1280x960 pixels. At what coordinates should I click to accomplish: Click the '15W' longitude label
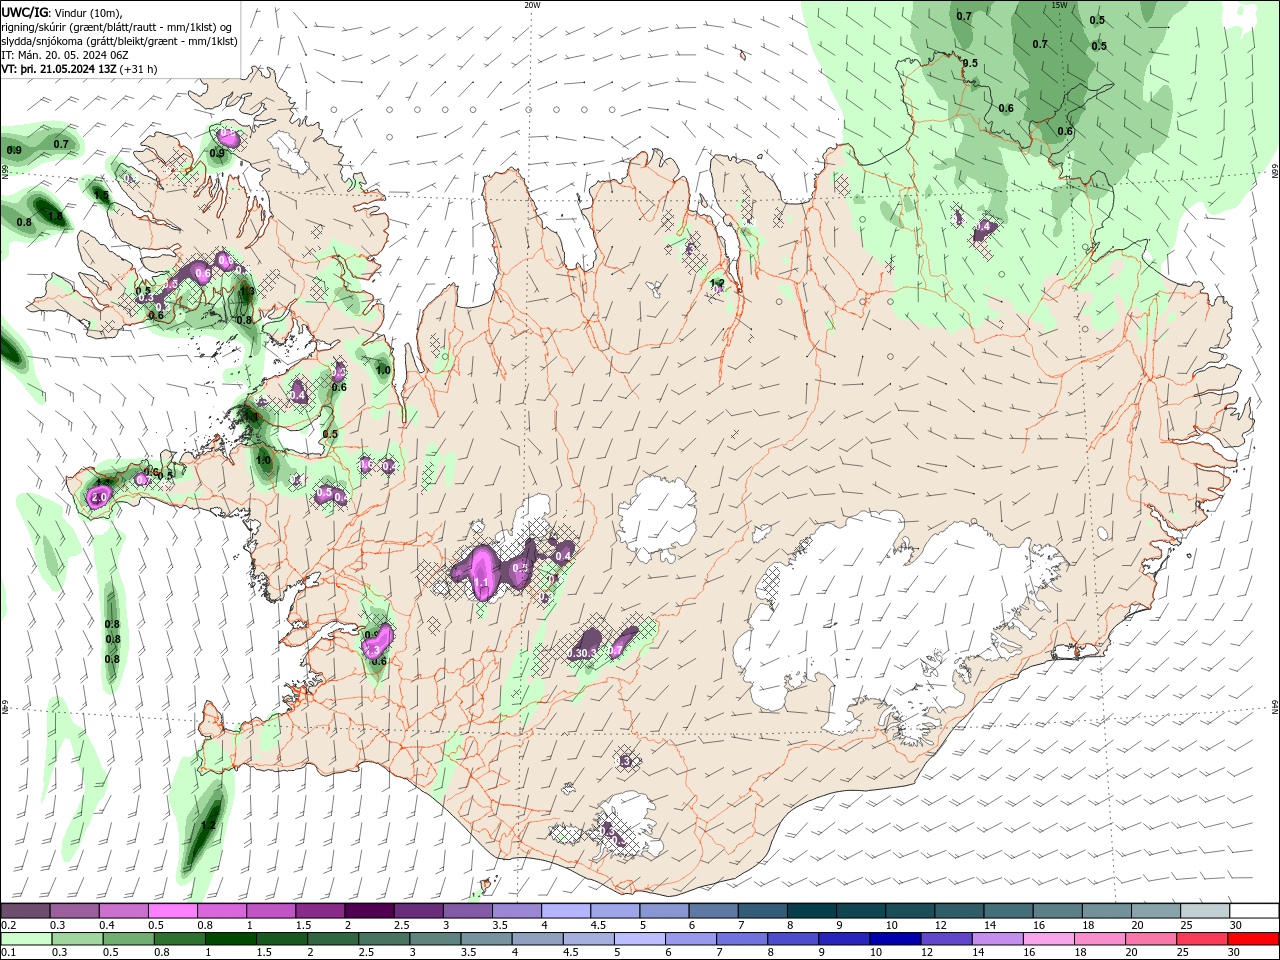click(x=1060, y=5)
